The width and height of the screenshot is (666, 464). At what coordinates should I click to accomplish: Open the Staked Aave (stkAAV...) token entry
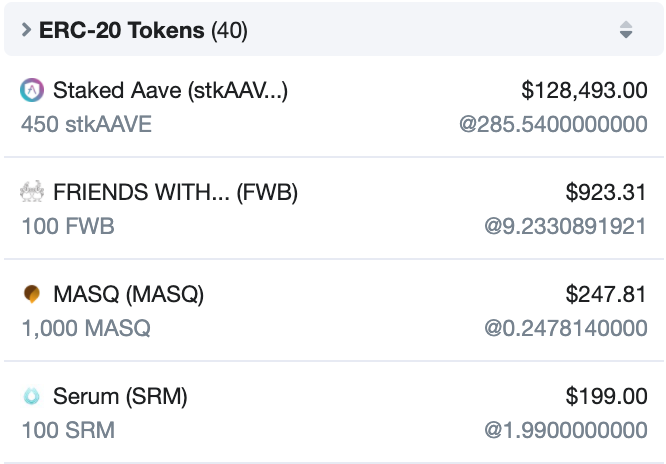click(170, 91)
